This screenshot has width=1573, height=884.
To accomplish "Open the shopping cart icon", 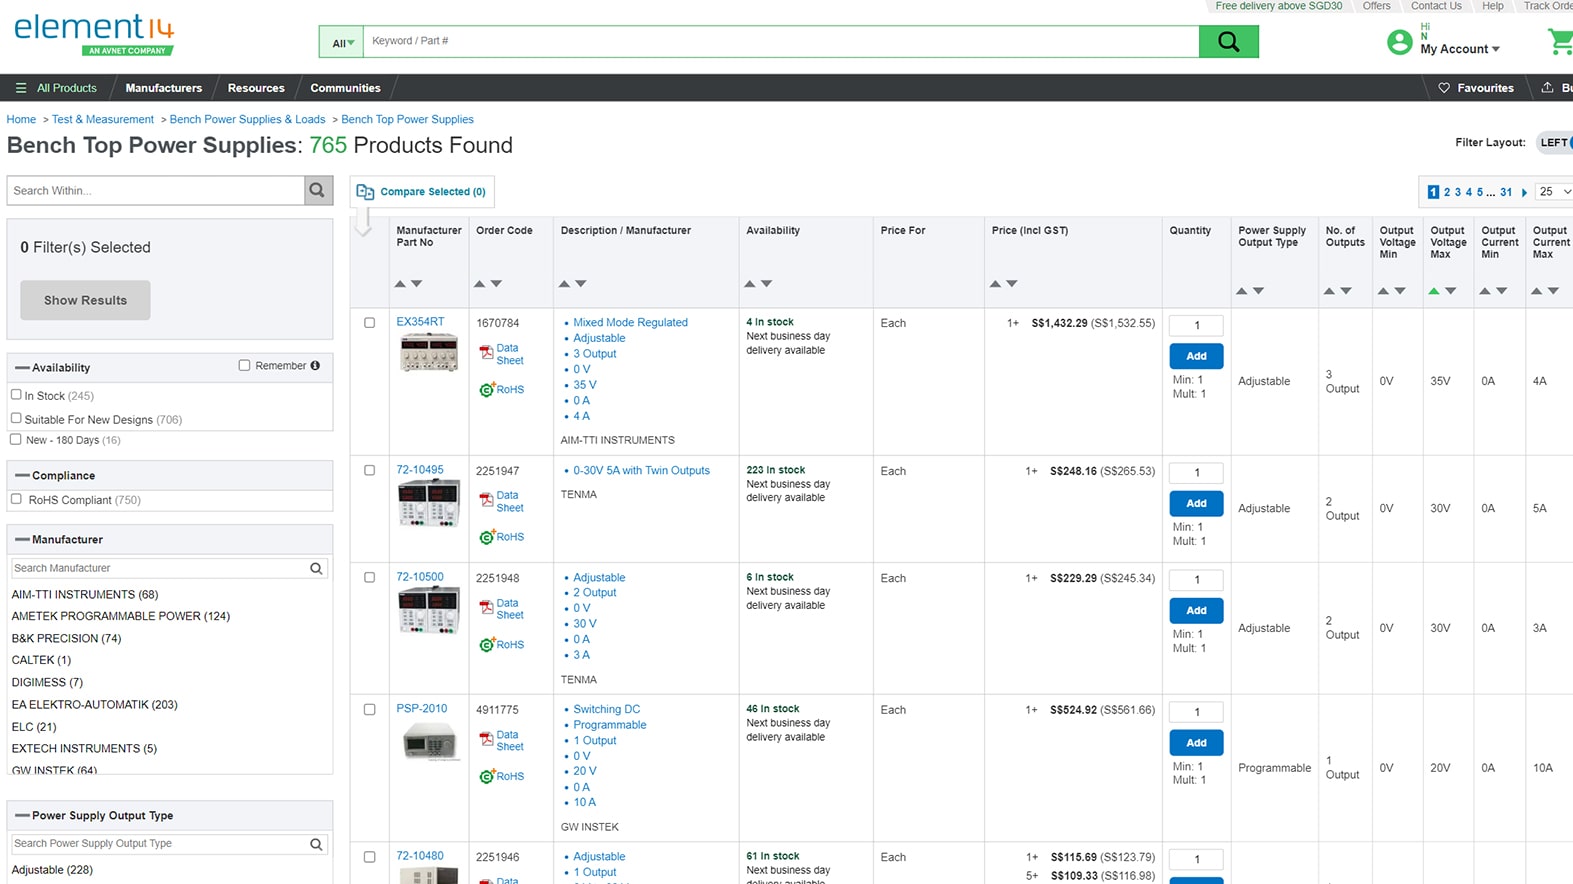I will [x=1560, y=42].
